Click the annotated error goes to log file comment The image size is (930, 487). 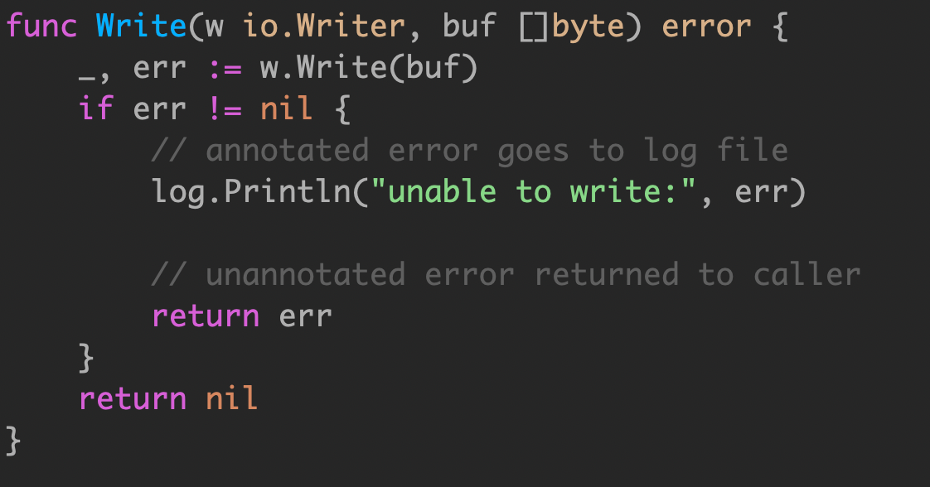click(x=469, y=151)
